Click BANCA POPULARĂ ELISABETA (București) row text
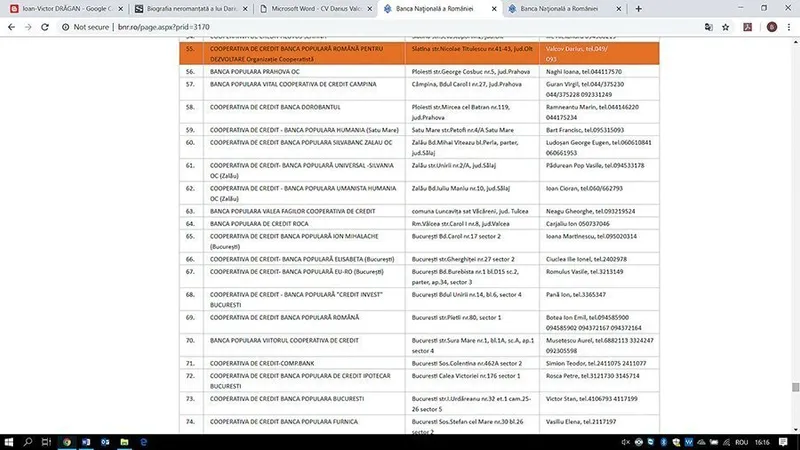The width and height of the screenshot is (800, 450). tap(302, 259)
